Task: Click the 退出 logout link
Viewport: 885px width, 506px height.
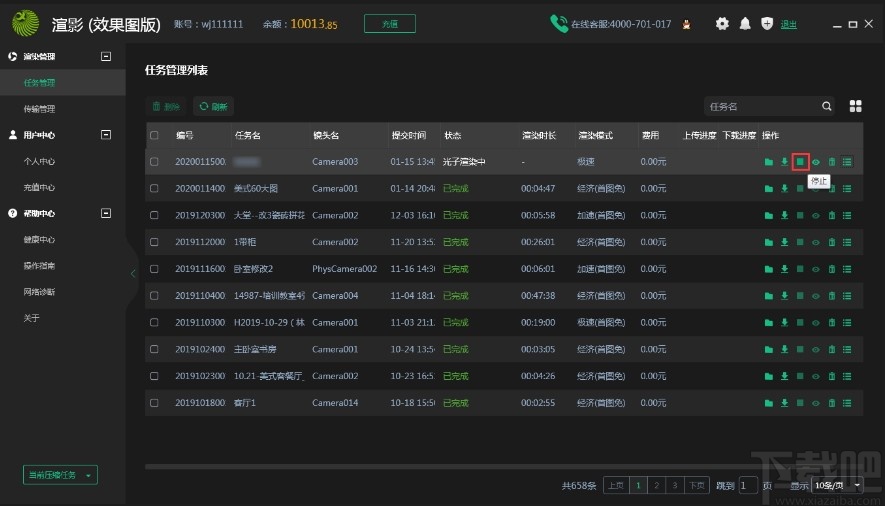Action: pos(788,24)
